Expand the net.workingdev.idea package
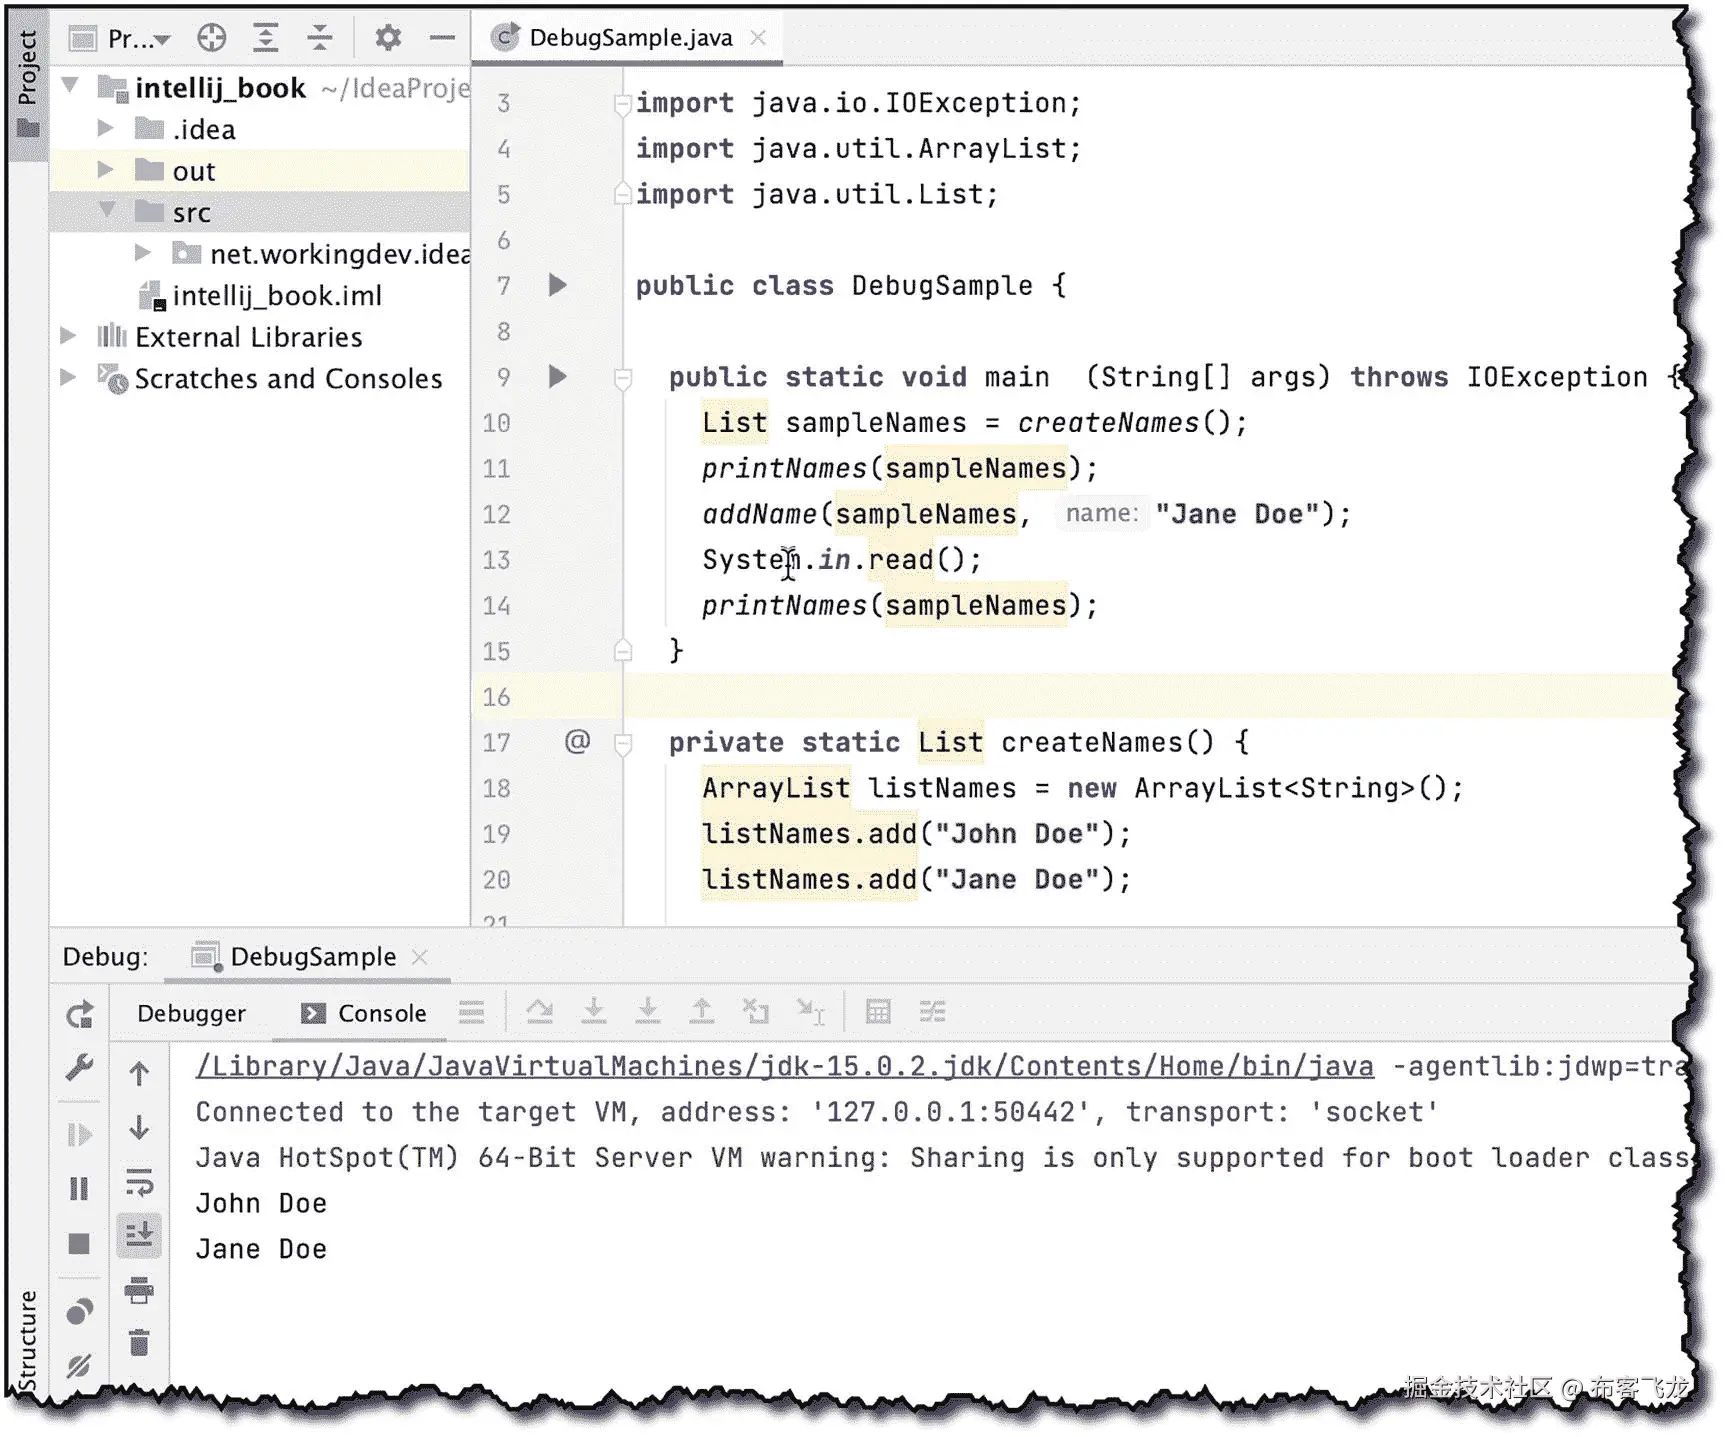This screenshot has height=1437, width=1725. pyautogui.click(x=143, y=253)
